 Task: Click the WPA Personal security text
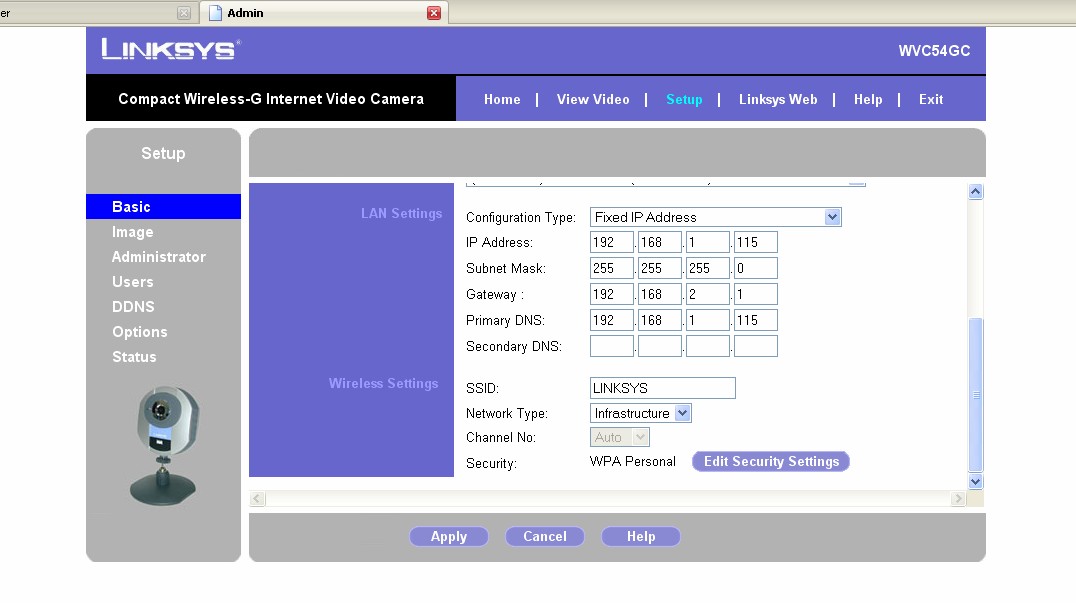[x=633, y=462]
